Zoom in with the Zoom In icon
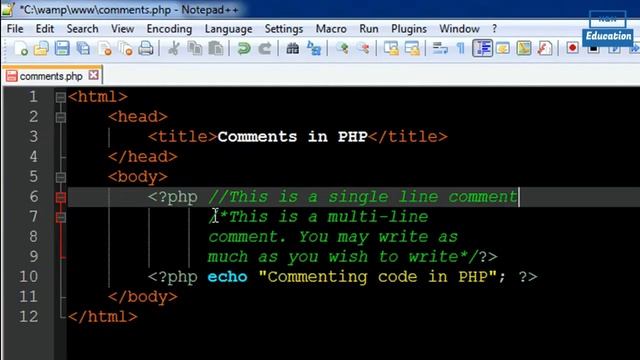 342,49
